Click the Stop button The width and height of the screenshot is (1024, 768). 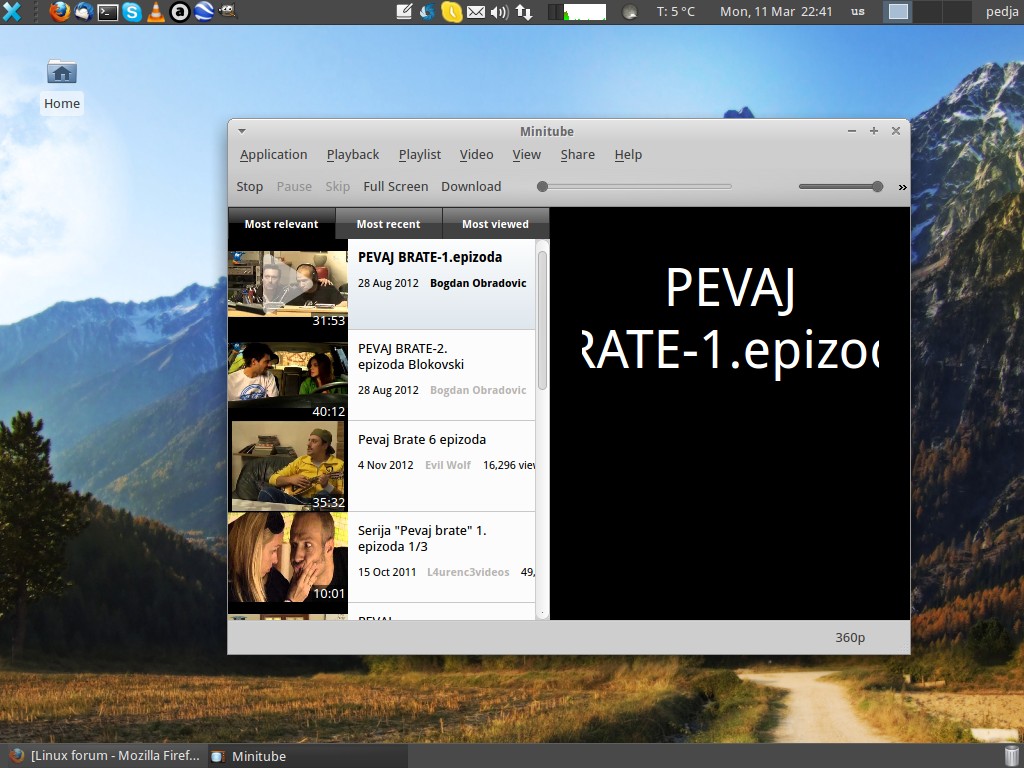tap(249, 187)
